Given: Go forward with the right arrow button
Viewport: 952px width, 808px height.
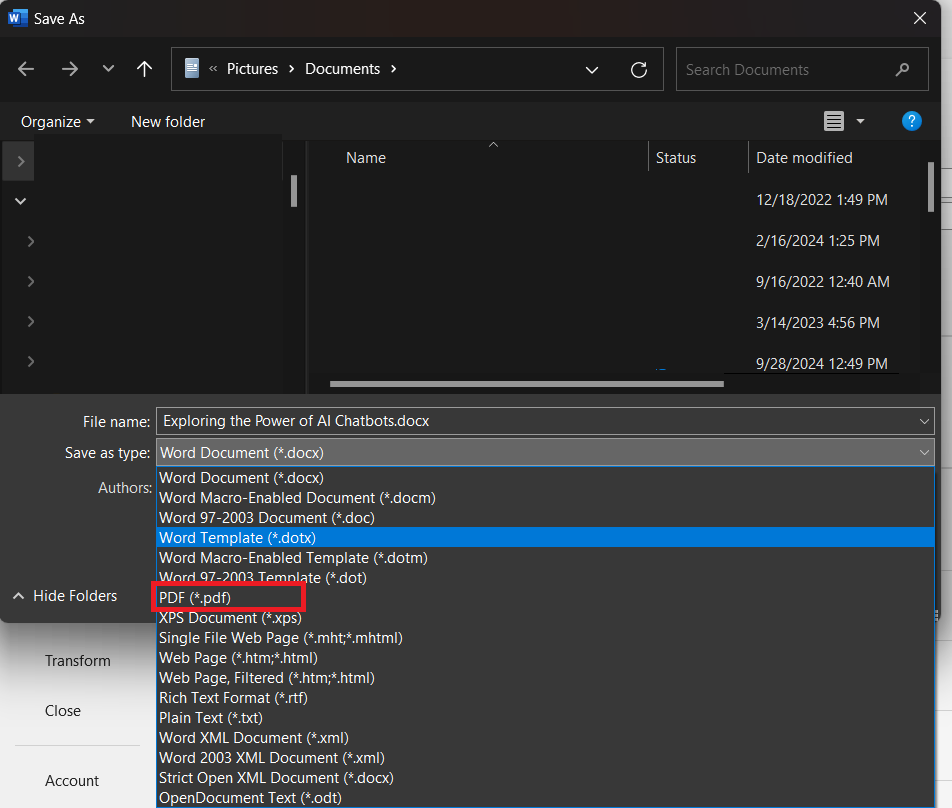Looking at the screenshot, I should pos(70,69).
